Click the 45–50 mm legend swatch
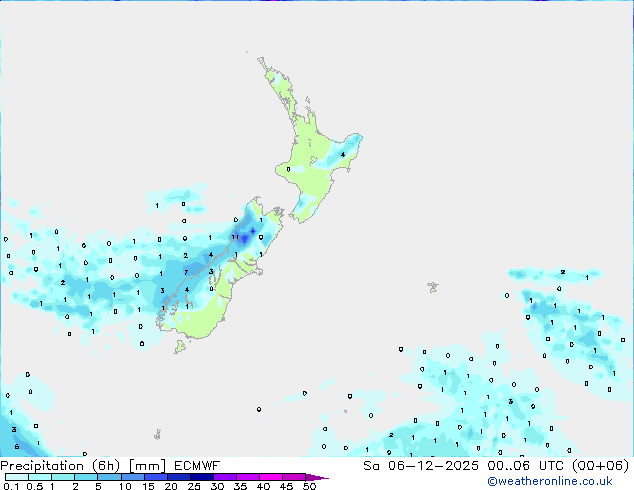This screenshot has height=490, width=634. tap(294, 477)
